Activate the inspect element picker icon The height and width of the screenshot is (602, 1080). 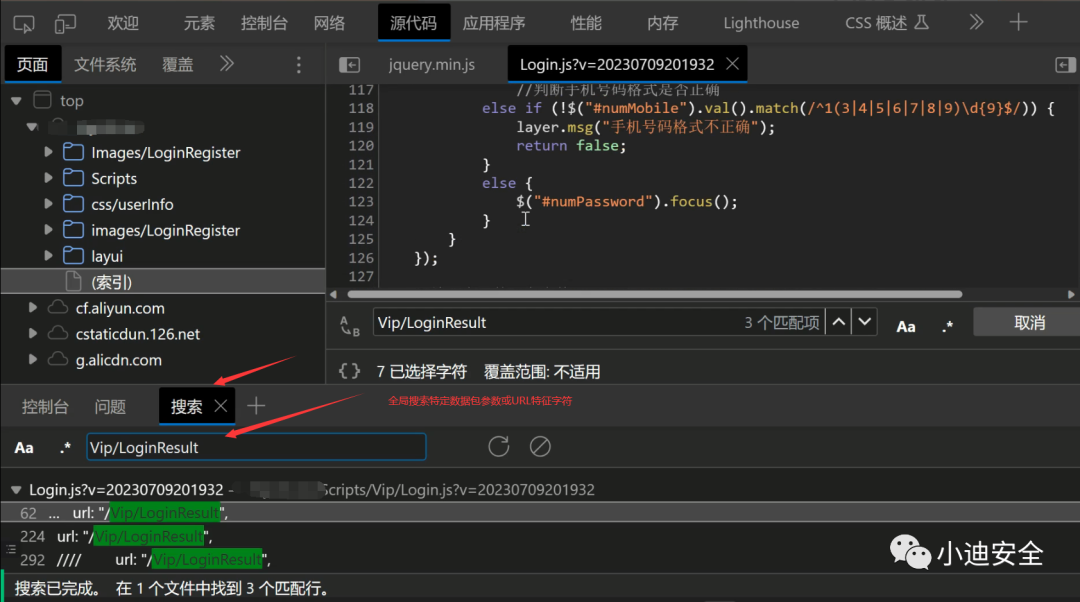pyautogui.click(x=23, y=24)
